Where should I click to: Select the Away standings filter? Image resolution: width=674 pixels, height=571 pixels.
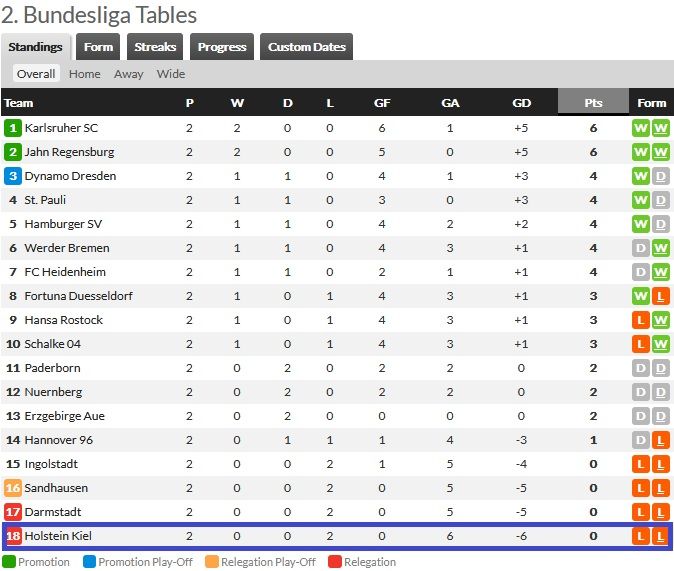point(128,74)
